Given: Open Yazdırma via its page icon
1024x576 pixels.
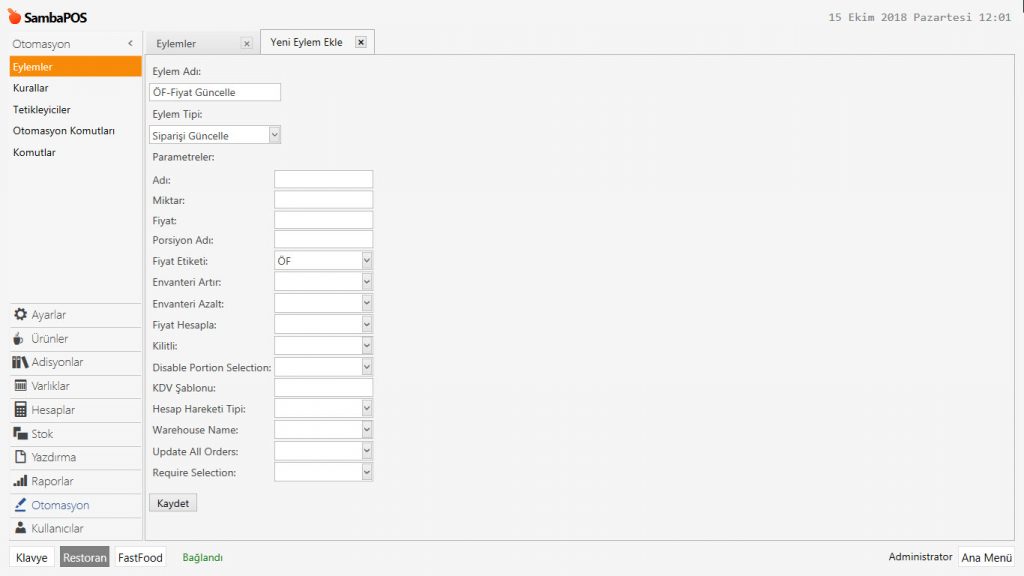Looking at the screenshot, I should (20, 457).
